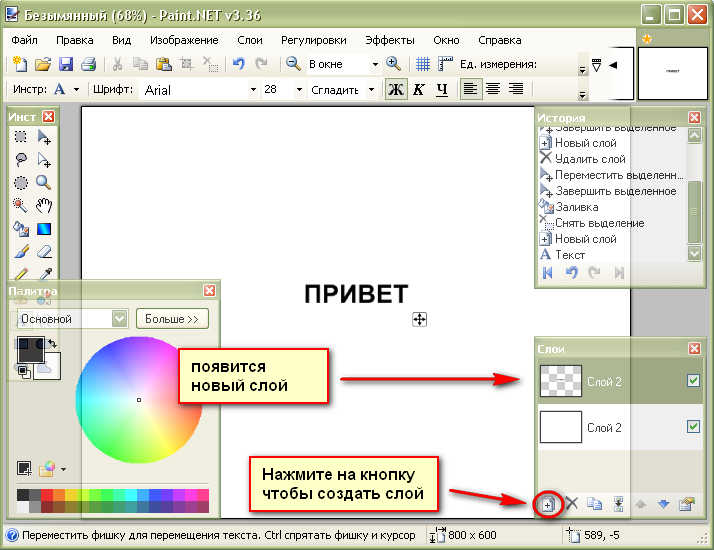Open the Arial font dropdown
714x550 pixels.
(254, 89)
